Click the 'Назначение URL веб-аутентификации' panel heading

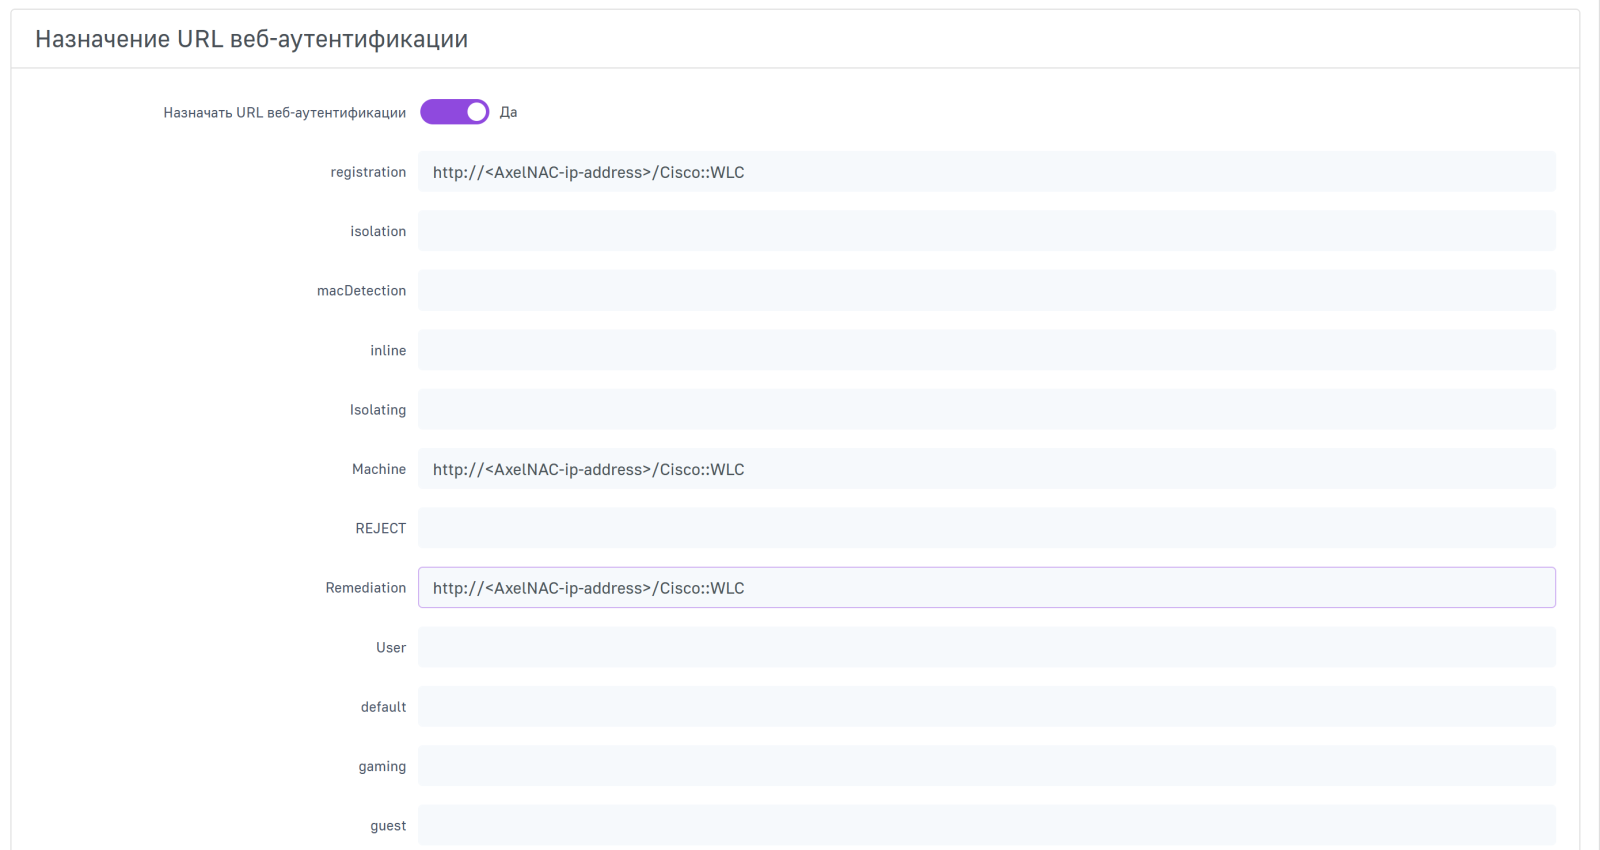(x=251, y=39)
